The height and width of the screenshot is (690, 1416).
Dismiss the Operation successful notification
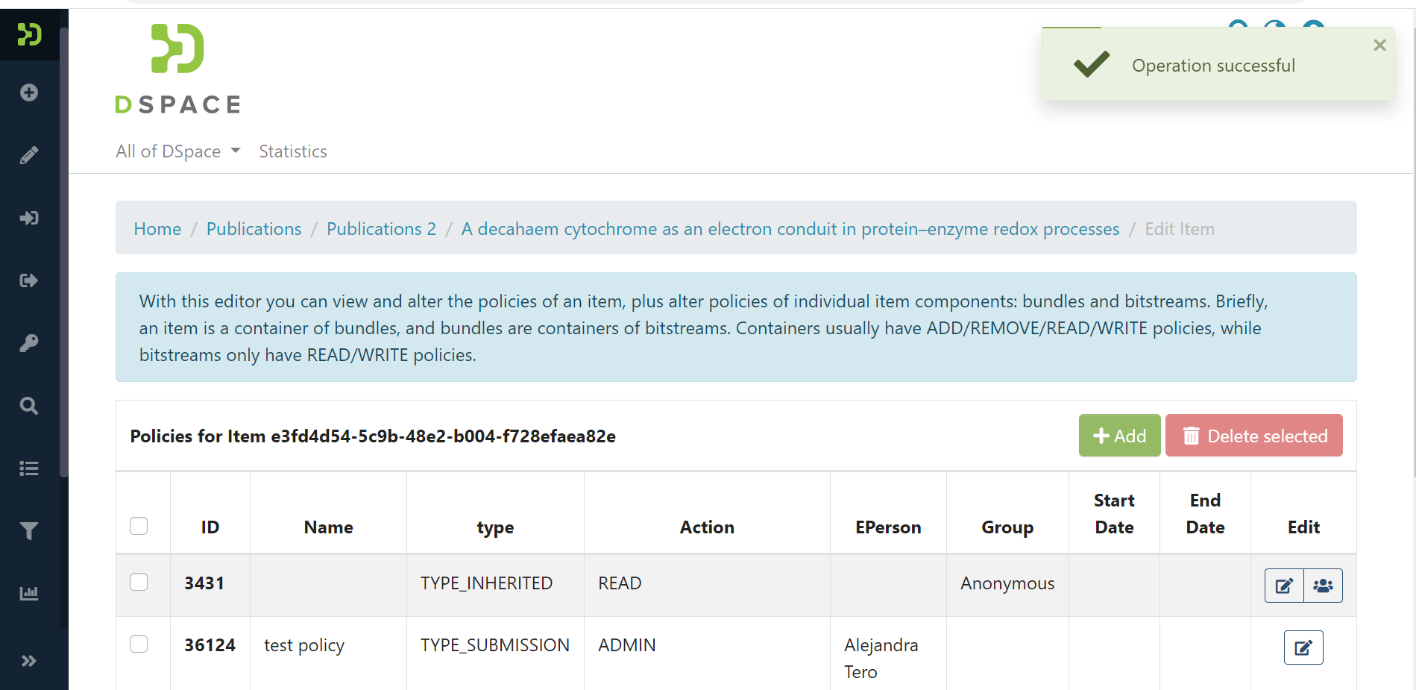click(x=1380, y=45)
